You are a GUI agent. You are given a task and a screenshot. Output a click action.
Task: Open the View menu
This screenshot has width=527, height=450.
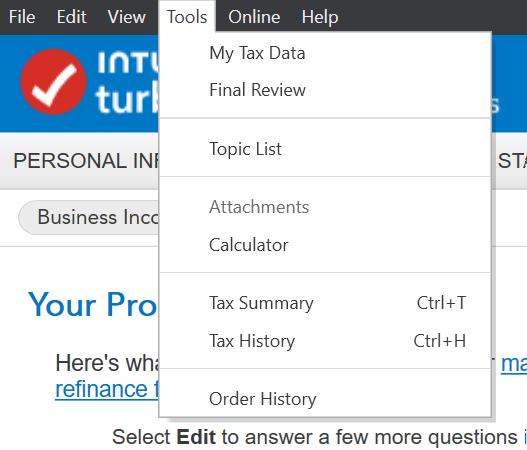(x=127, y=17)
